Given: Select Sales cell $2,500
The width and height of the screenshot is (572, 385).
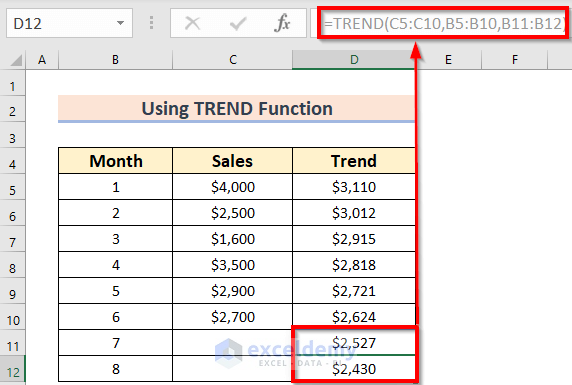Looking at the screenshot, I should click(232, 213).
